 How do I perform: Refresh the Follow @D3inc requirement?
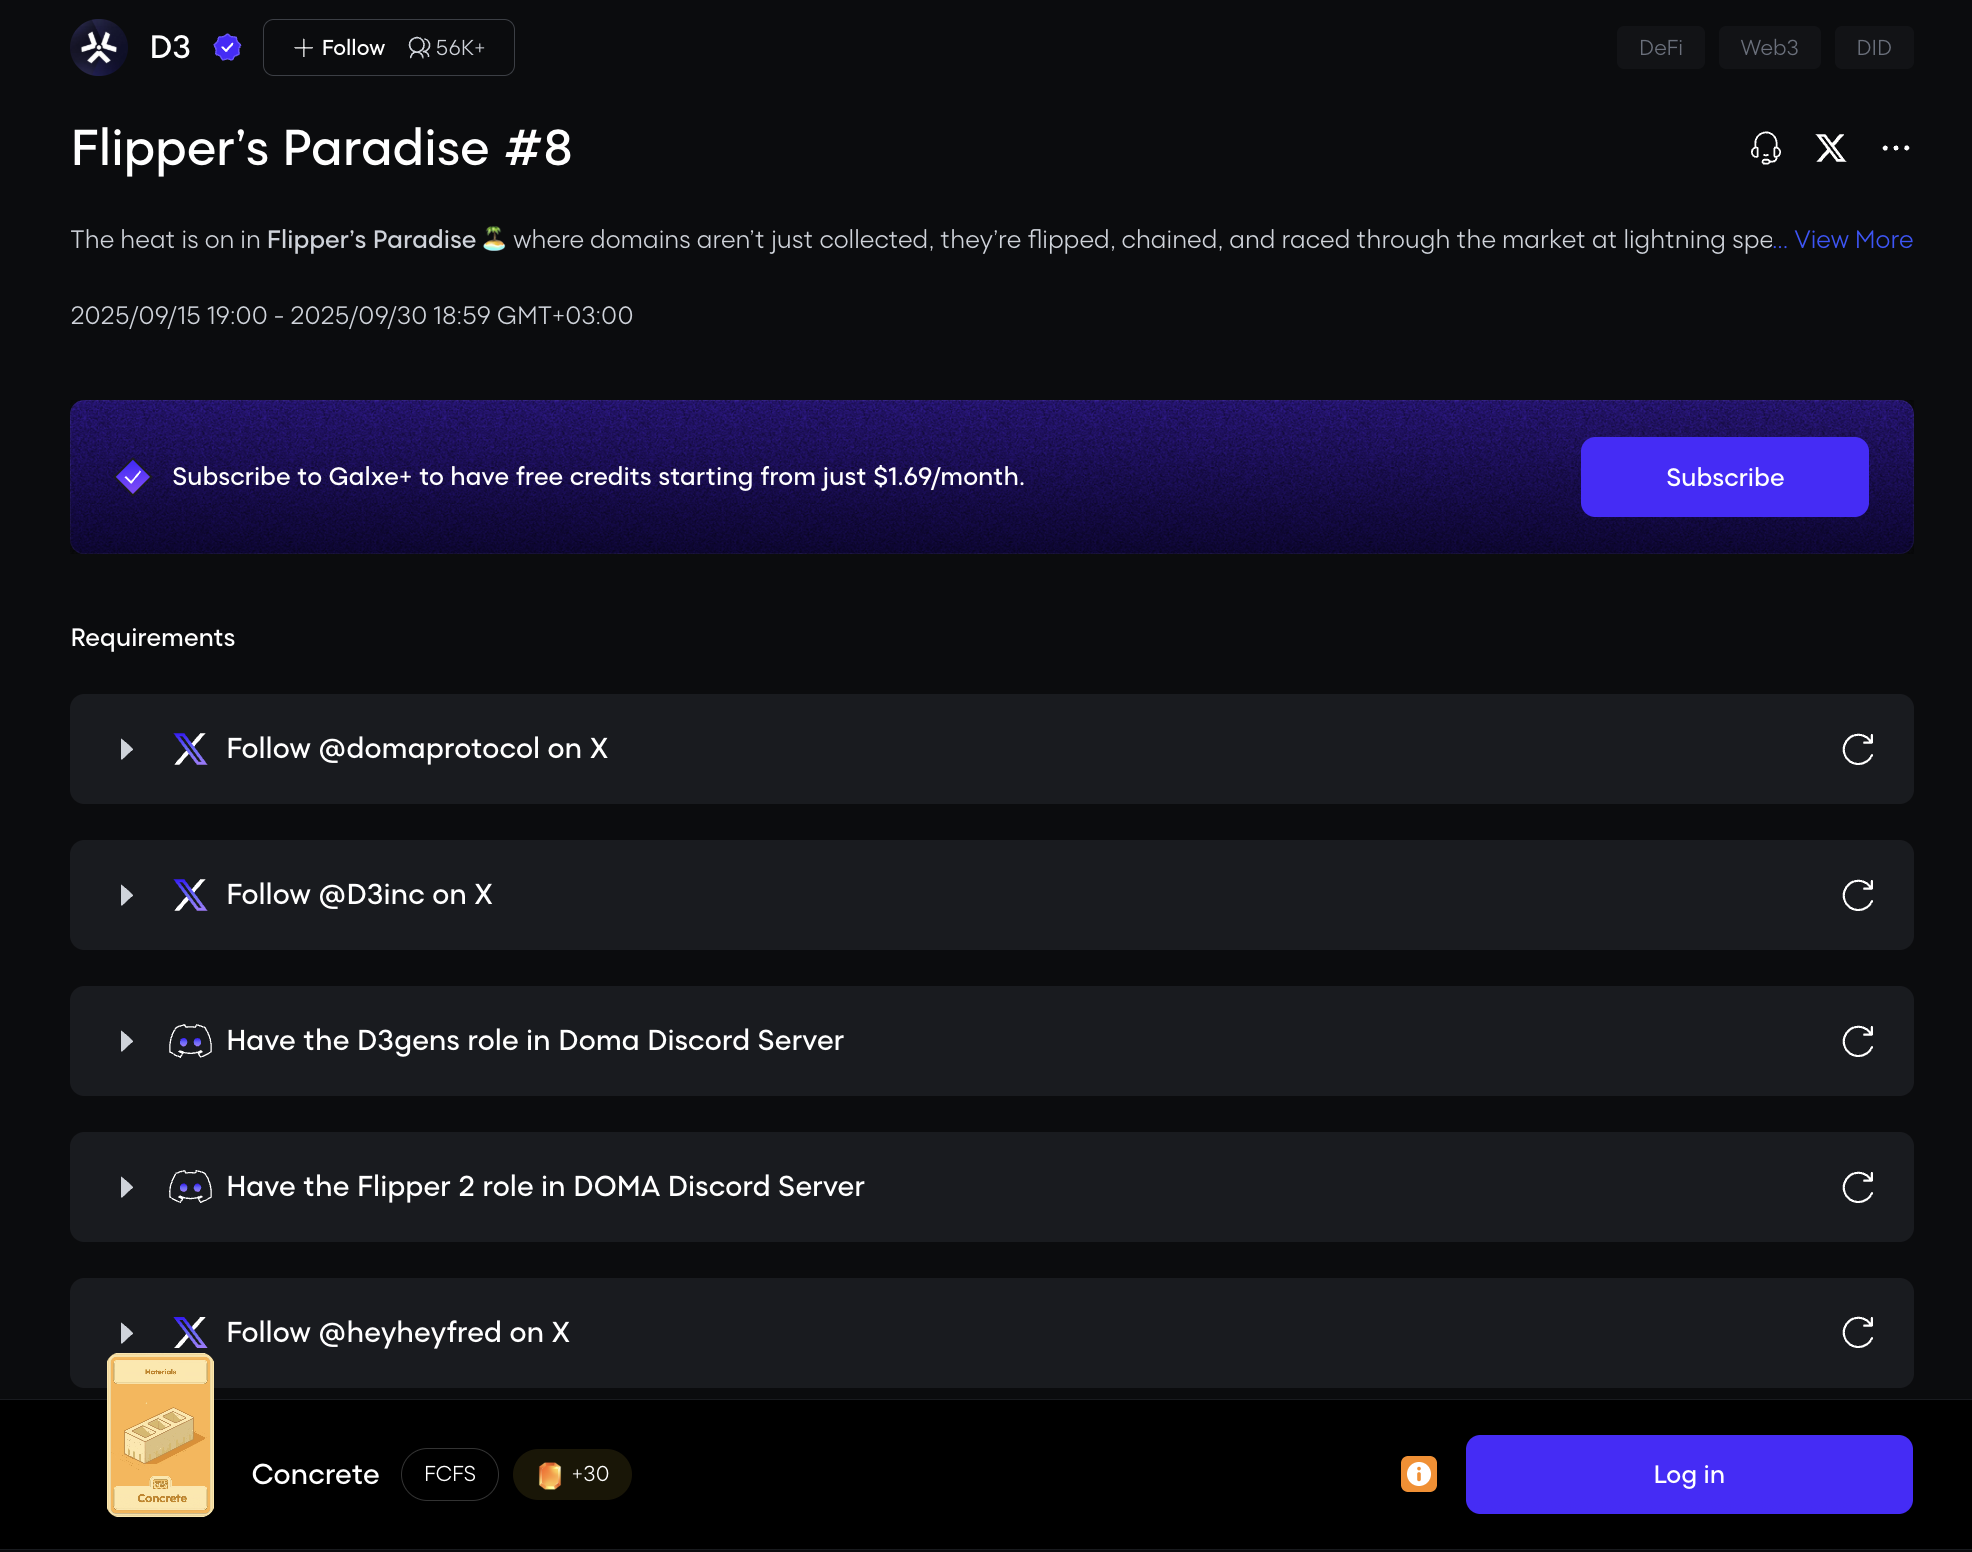click(x=1857, y=895)
